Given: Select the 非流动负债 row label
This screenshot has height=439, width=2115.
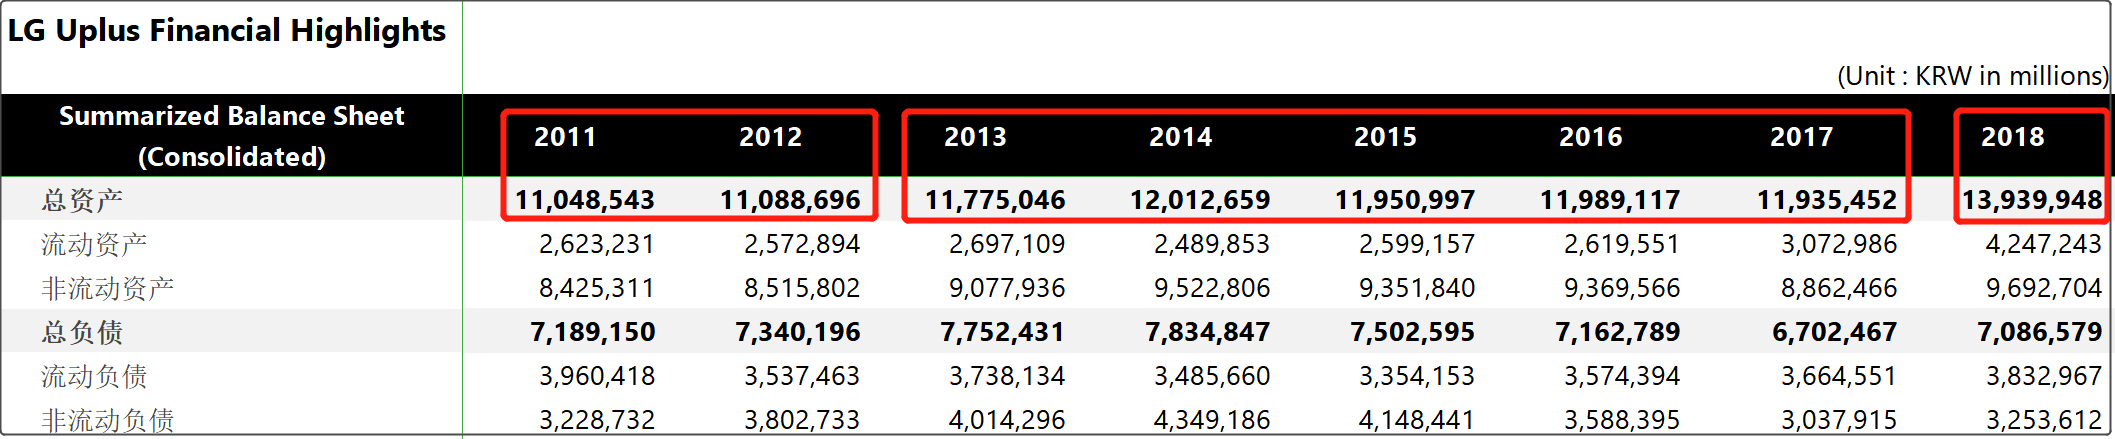Looking at the screenshot, I should [107, 420].
